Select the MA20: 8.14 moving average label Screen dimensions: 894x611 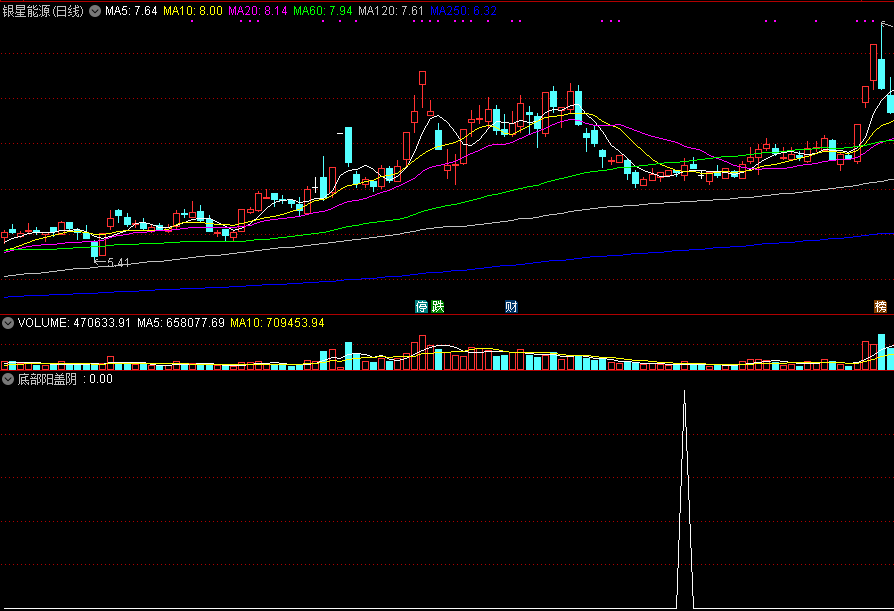point(258,11)
